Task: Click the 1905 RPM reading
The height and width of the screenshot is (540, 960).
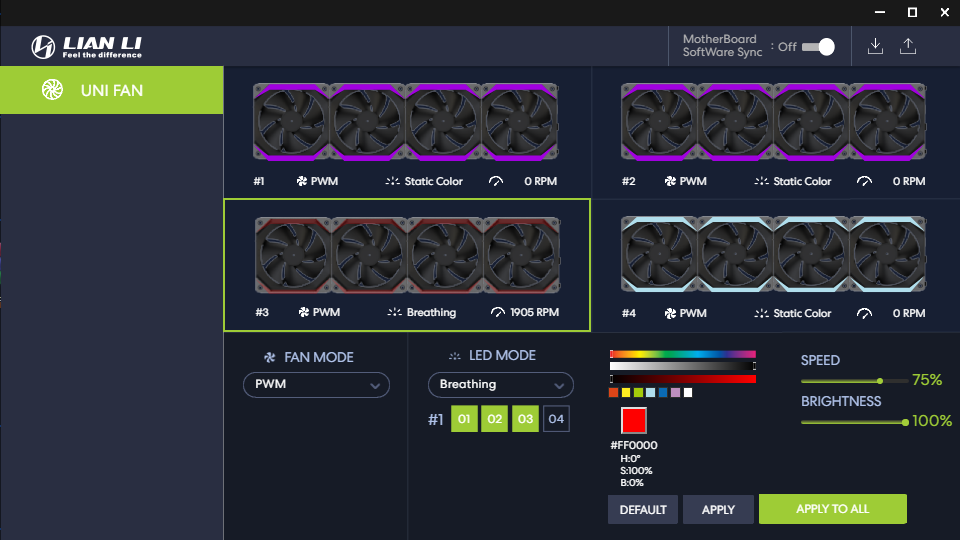Action: click(534, 312)
